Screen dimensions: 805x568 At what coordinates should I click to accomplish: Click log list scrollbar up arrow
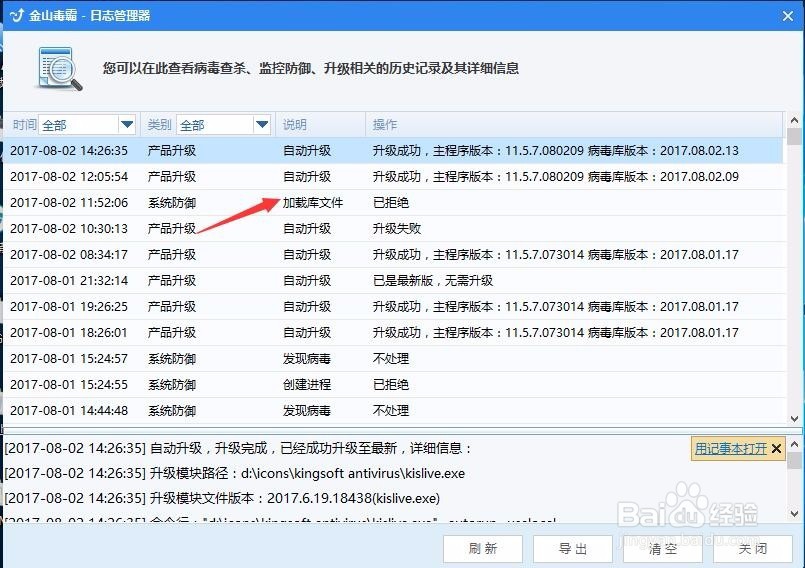(x=794, y=120)
